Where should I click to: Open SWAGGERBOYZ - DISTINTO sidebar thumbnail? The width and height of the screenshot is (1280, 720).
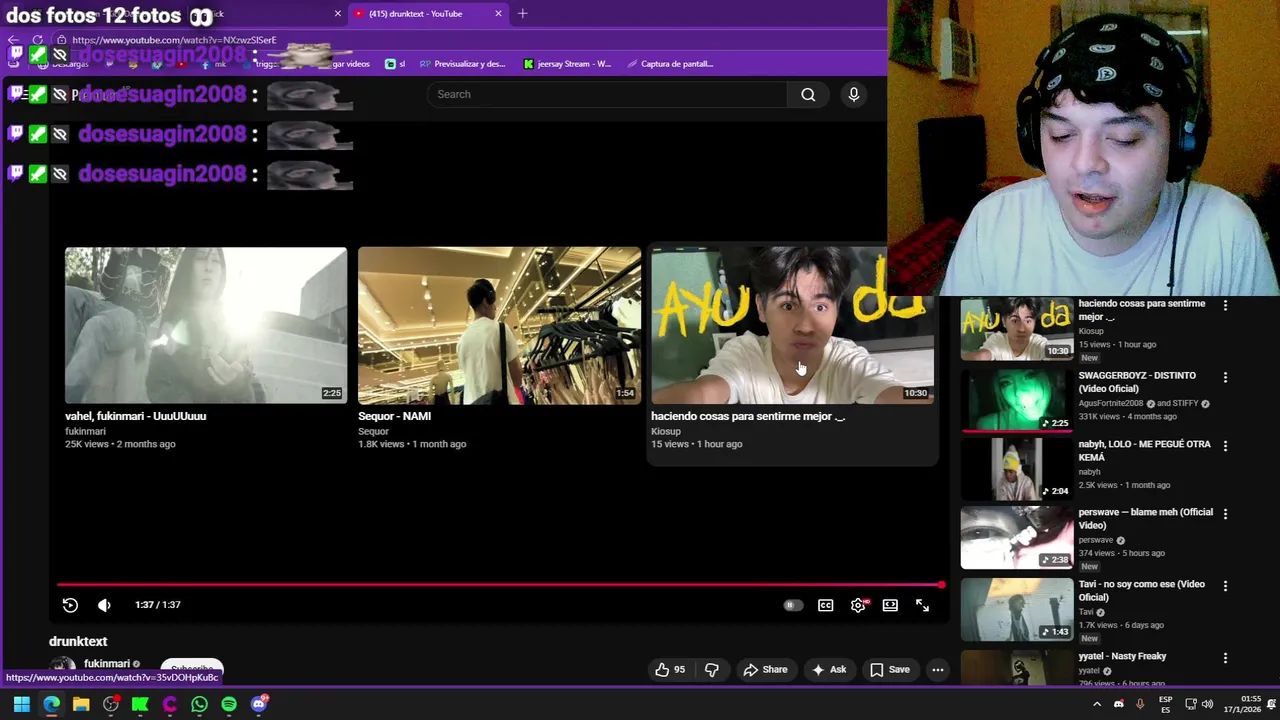click(x=1016, y=400)
